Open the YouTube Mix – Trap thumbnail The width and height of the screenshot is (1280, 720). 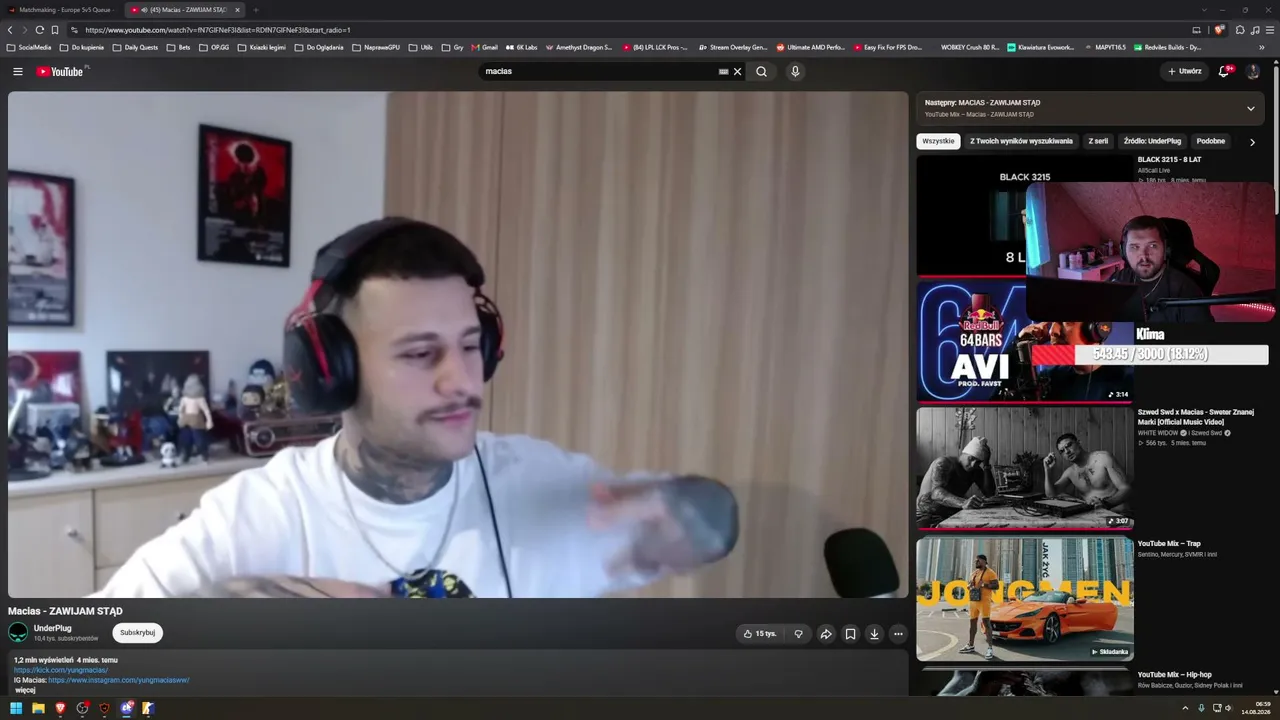tap(1025, 599)
